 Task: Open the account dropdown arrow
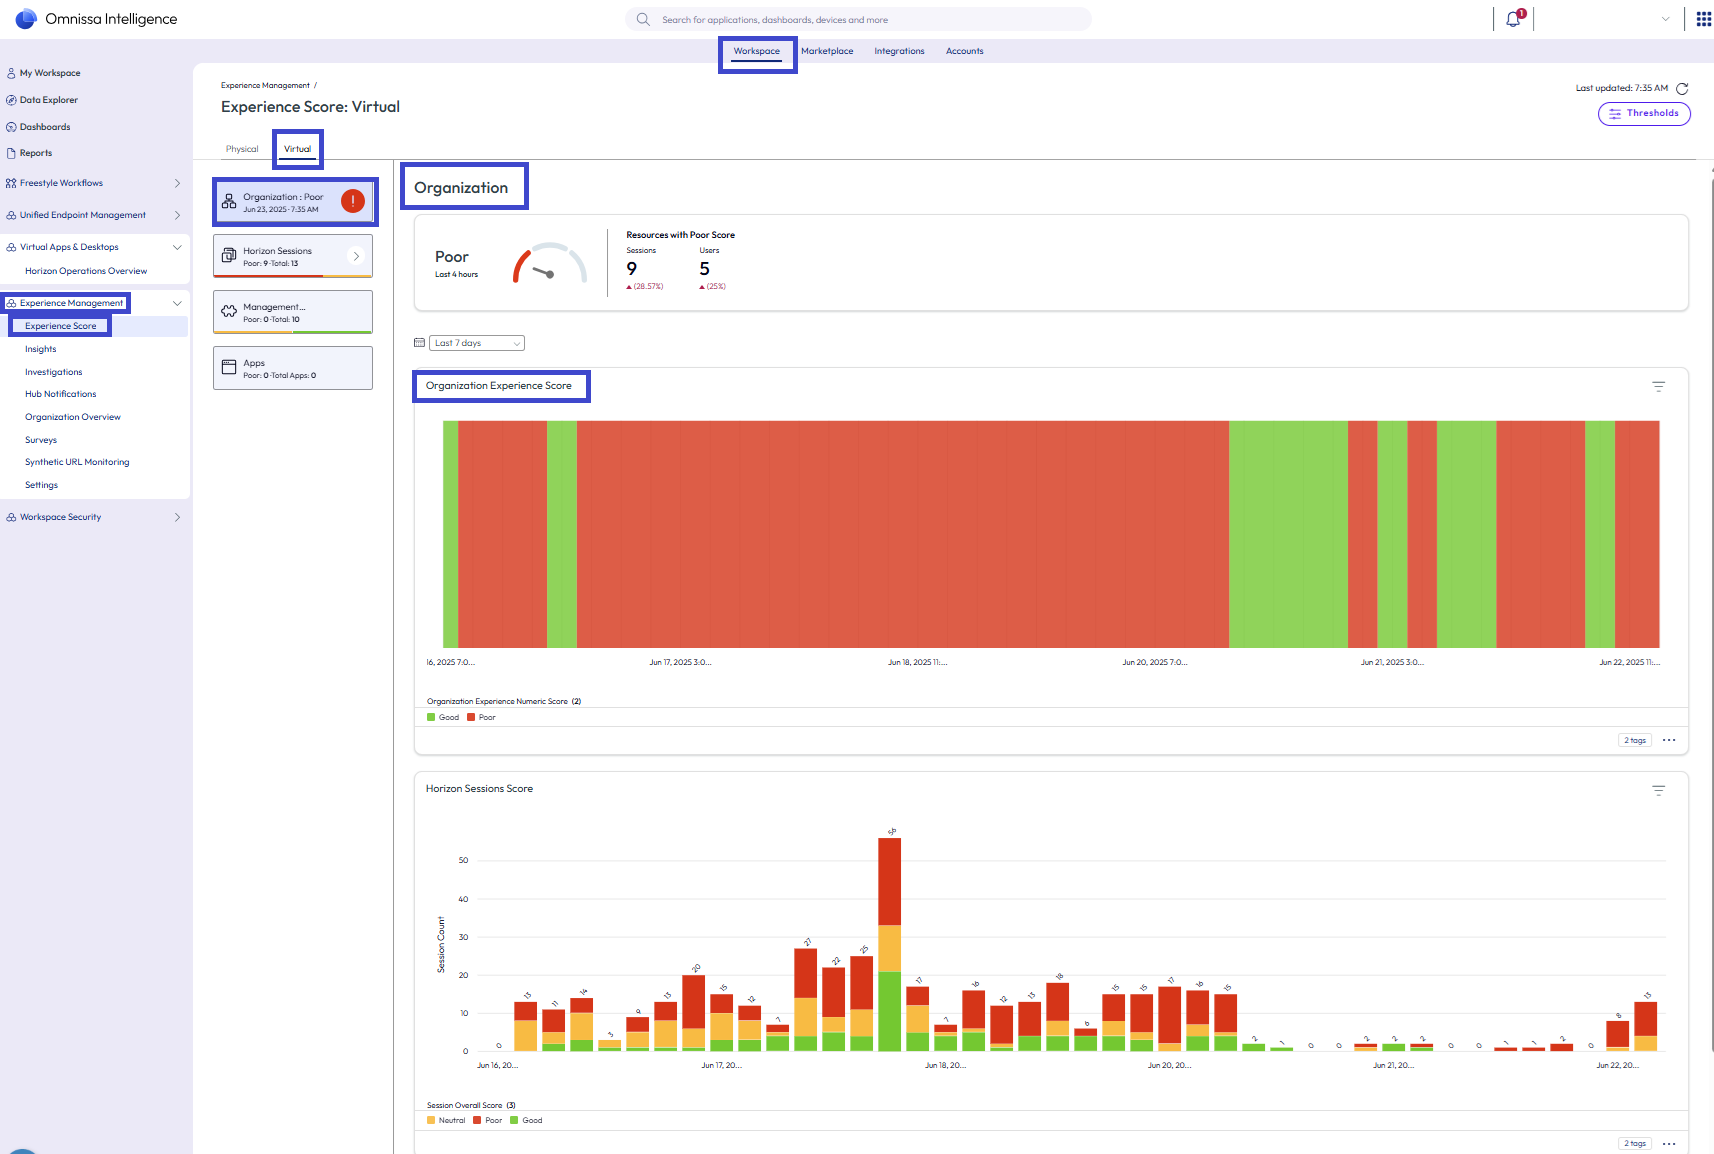coord(1665,19)
